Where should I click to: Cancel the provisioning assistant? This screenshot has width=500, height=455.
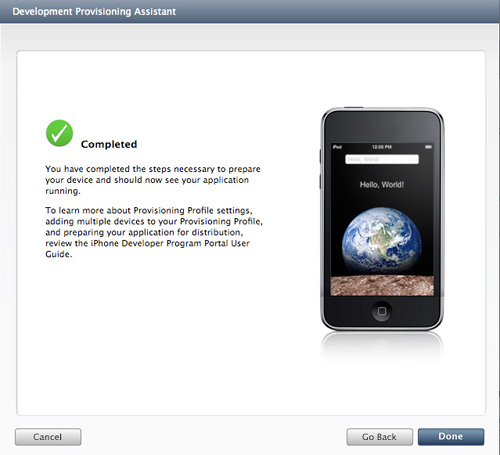[48, 437]
